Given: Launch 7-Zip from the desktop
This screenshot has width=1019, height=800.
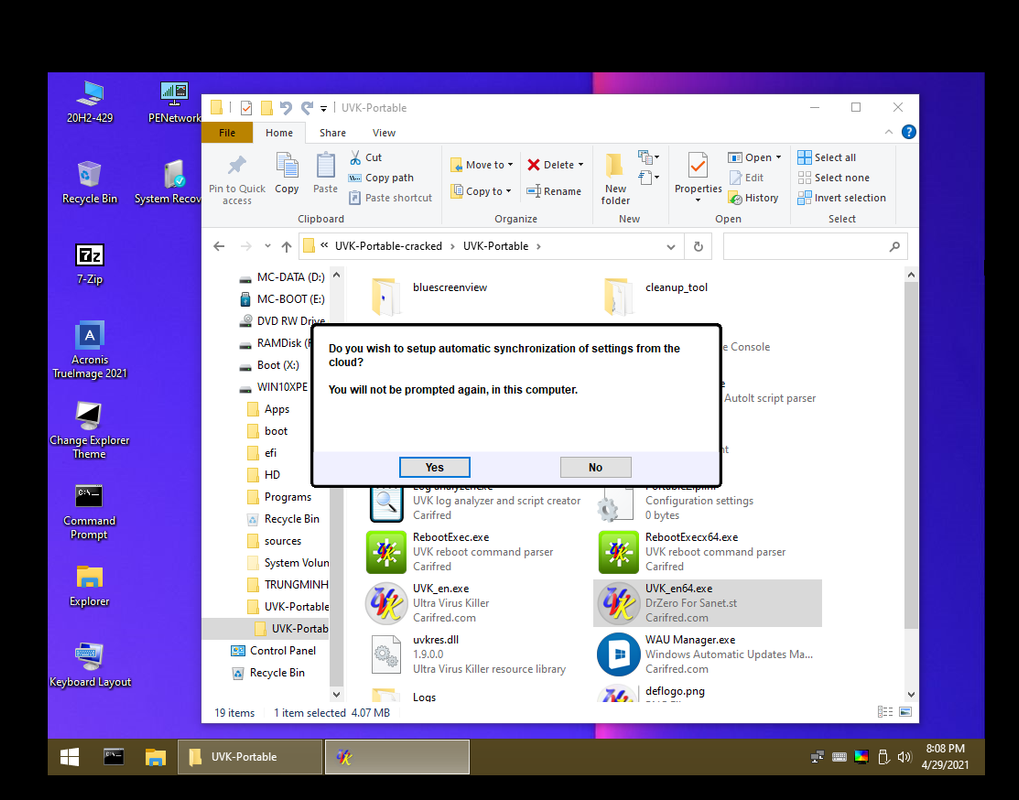Looking at the screenshot, I should click(90, 264).
